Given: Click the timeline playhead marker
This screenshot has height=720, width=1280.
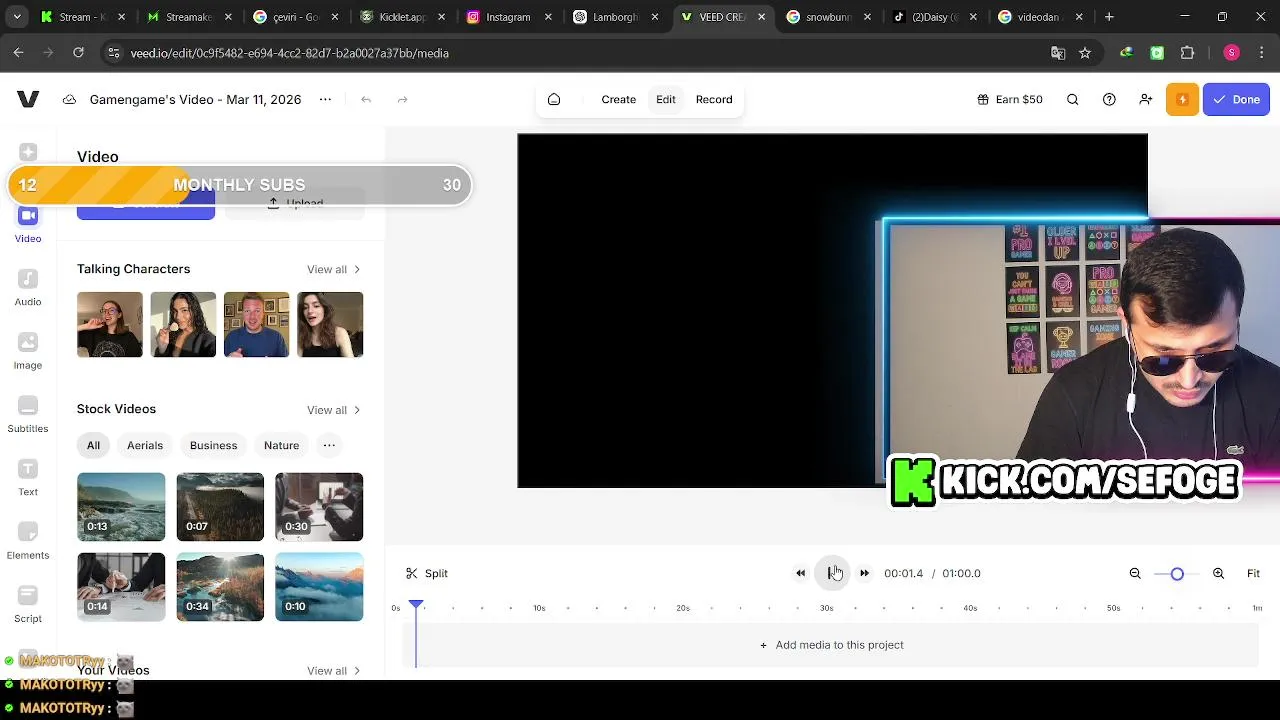Looking at the screenshot, I should tap(416, 604).
